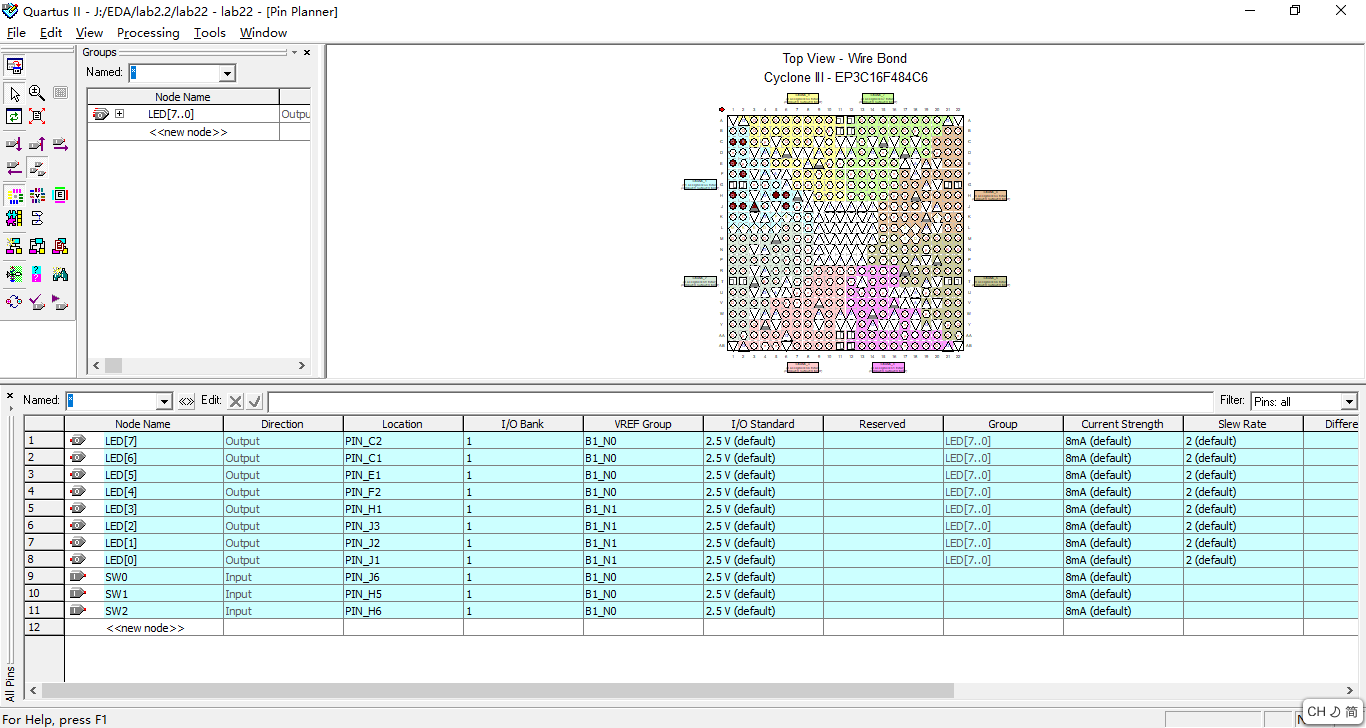Click <<new node>> in All Pins table
The height and width of the screenshot is (728, 1366).
[145, 628]
